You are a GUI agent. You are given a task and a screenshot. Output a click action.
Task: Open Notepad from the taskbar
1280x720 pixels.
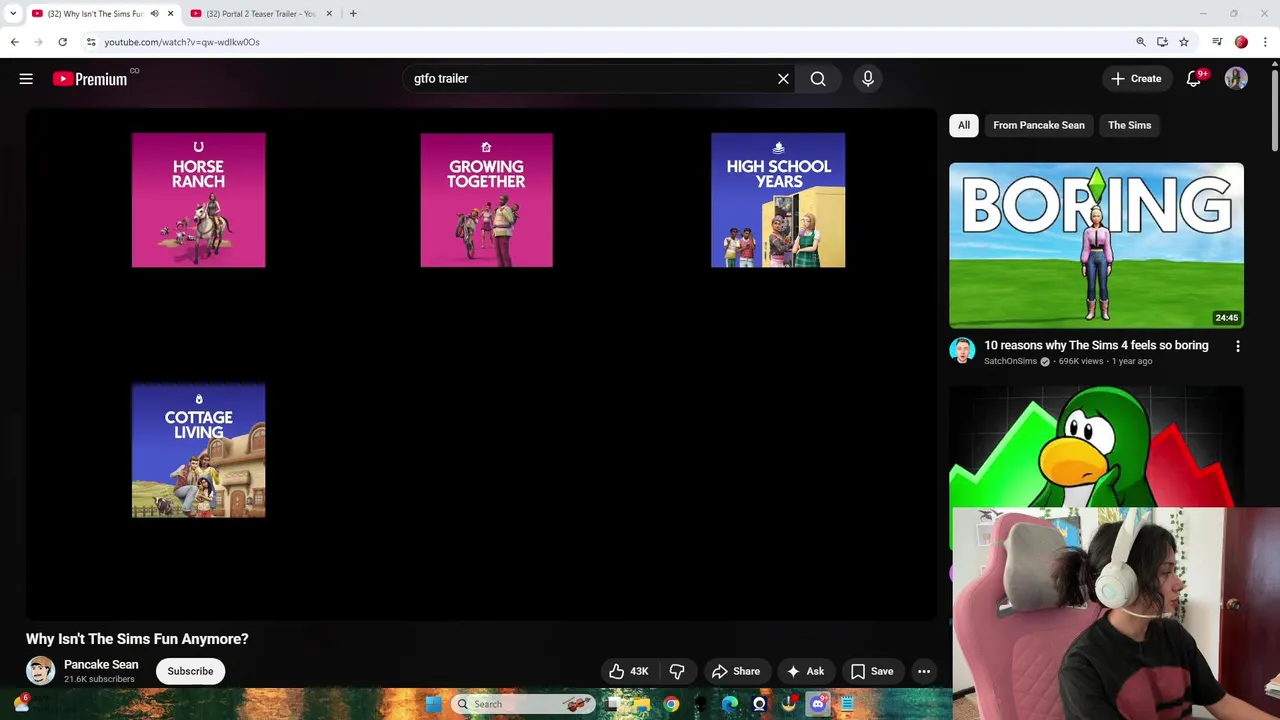coord(847,704)
